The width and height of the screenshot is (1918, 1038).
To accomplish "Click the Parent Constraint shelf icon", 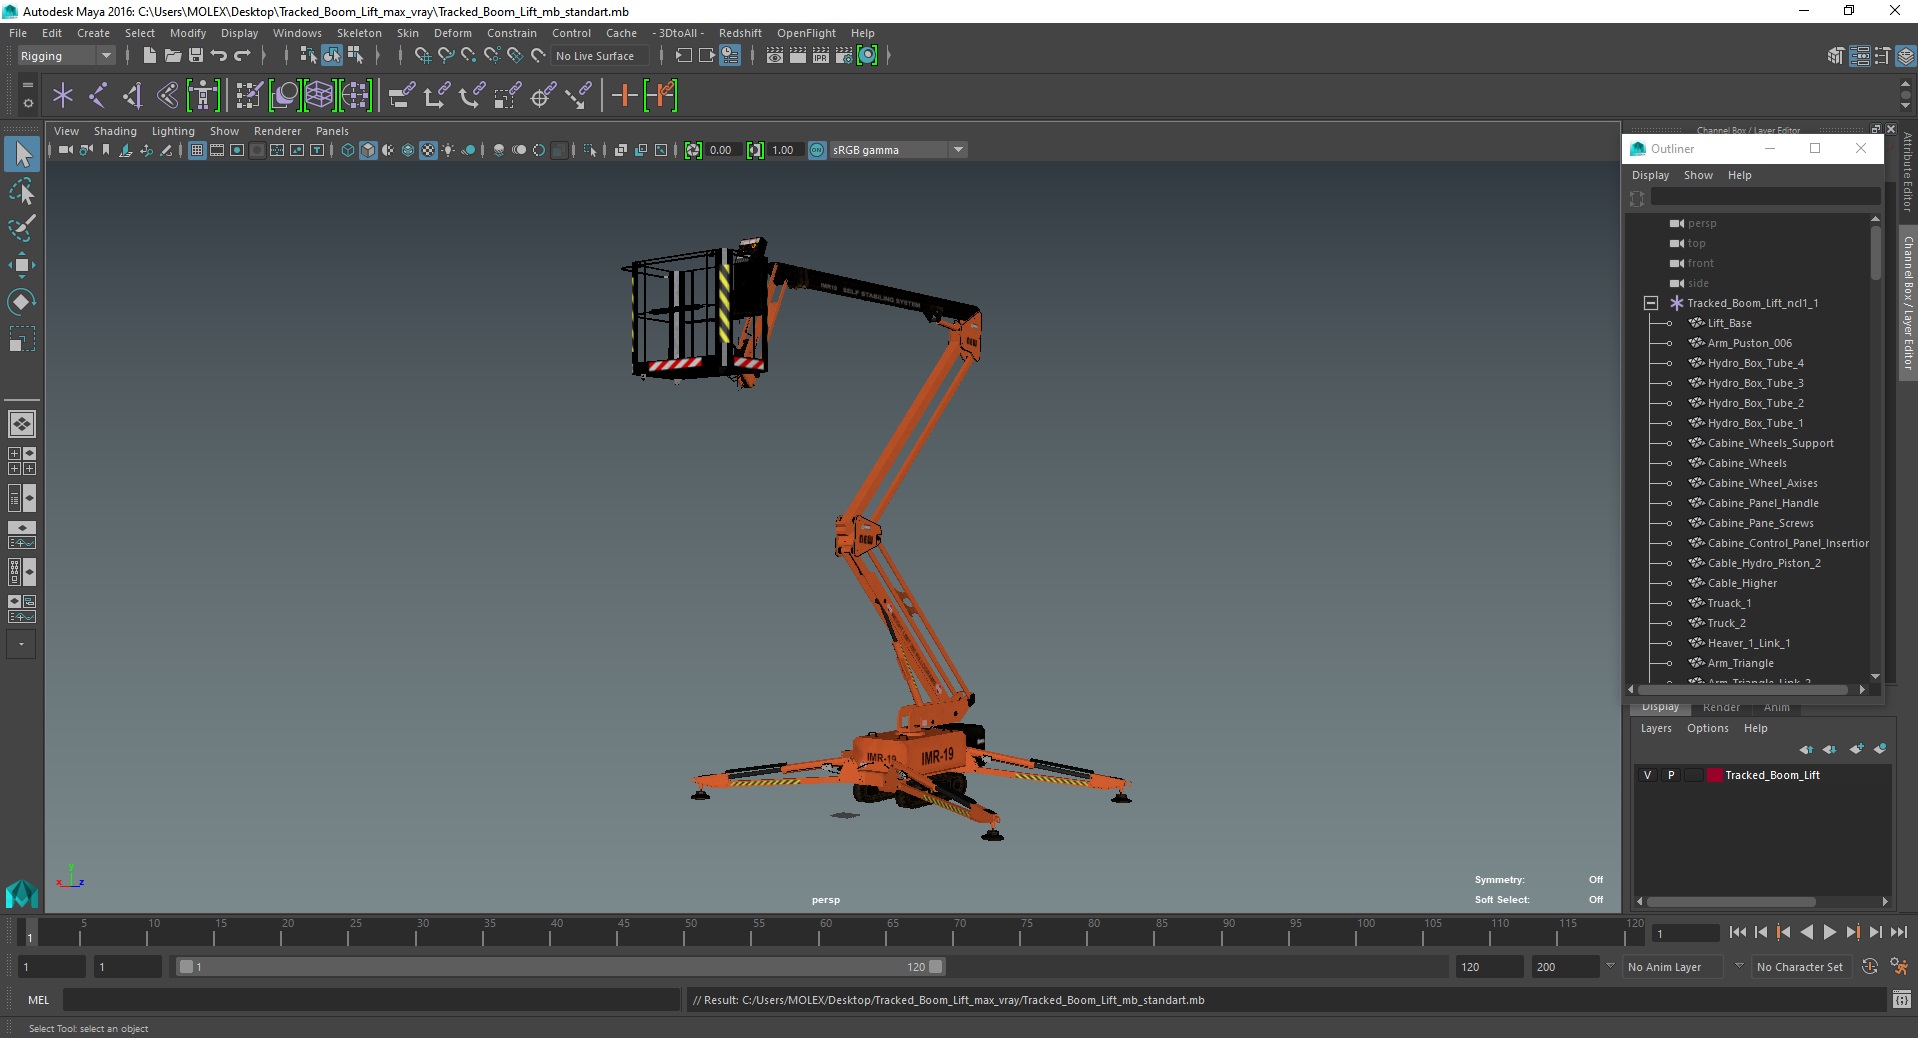I will [401, 96].
